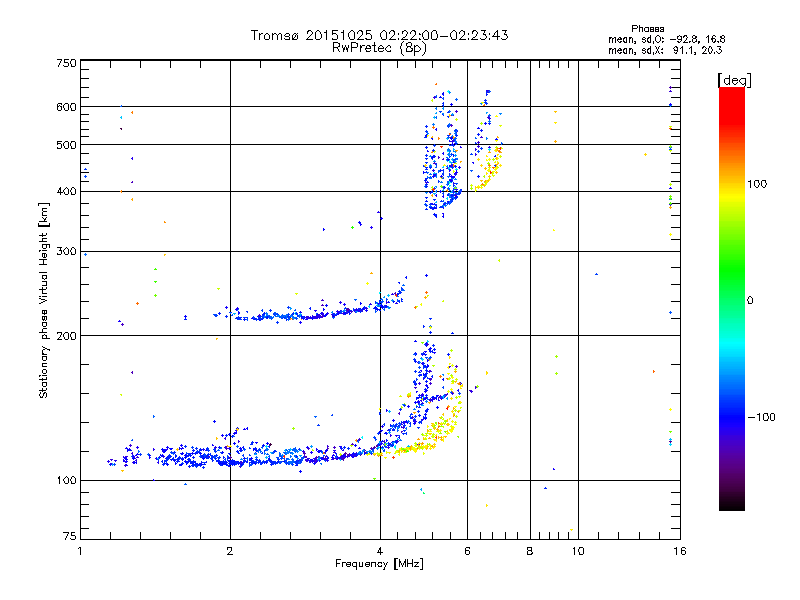
Task: Click the colorbar tick label '100'
Action: tap(757, 184)
